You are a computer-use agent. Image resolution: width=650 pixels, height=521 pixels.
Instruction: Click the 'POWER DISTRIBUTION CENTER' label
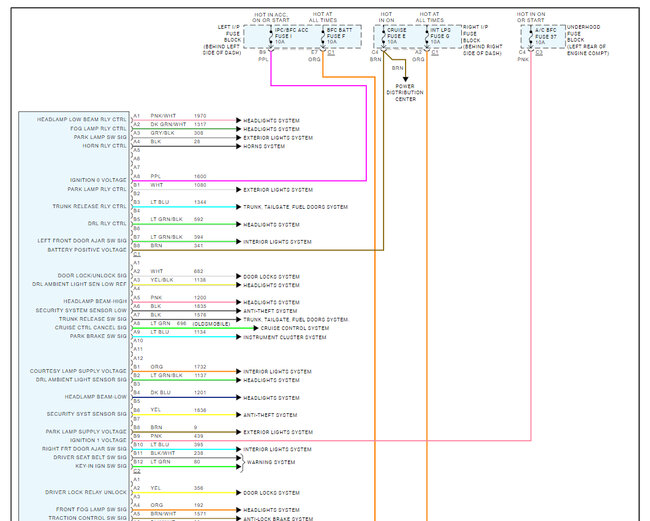click(x=405, y=93)
